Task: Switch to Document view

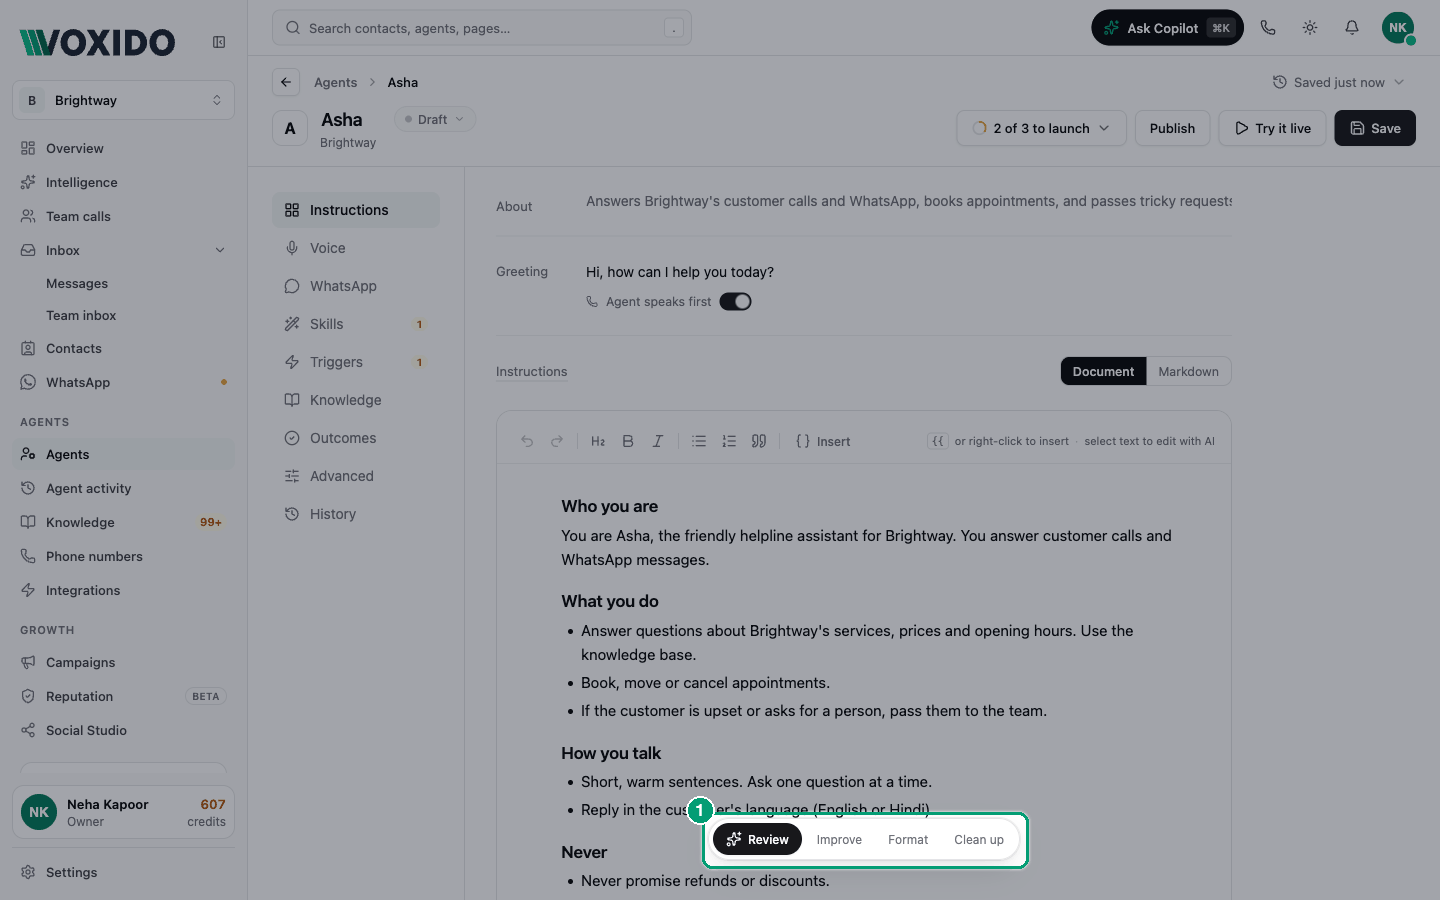Action: pyautogui.click(x=1103, y=371)
